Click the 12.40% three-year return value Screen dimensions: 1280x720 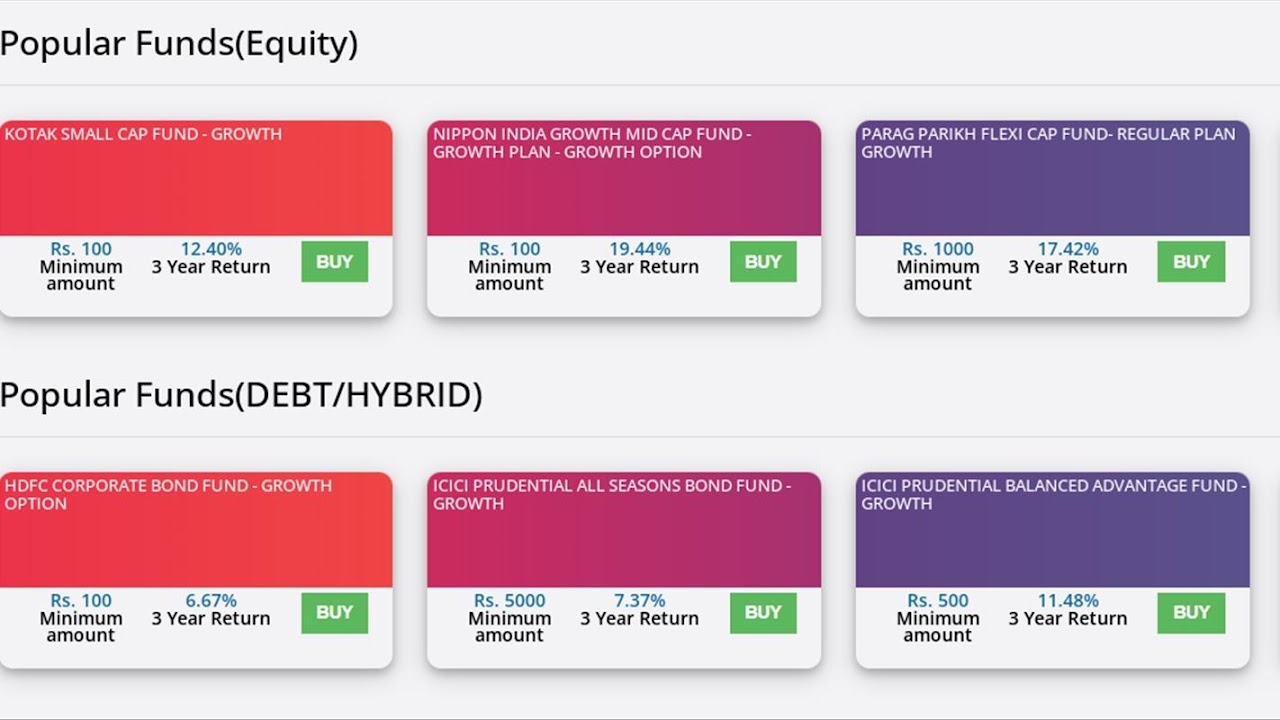point(211,249)
